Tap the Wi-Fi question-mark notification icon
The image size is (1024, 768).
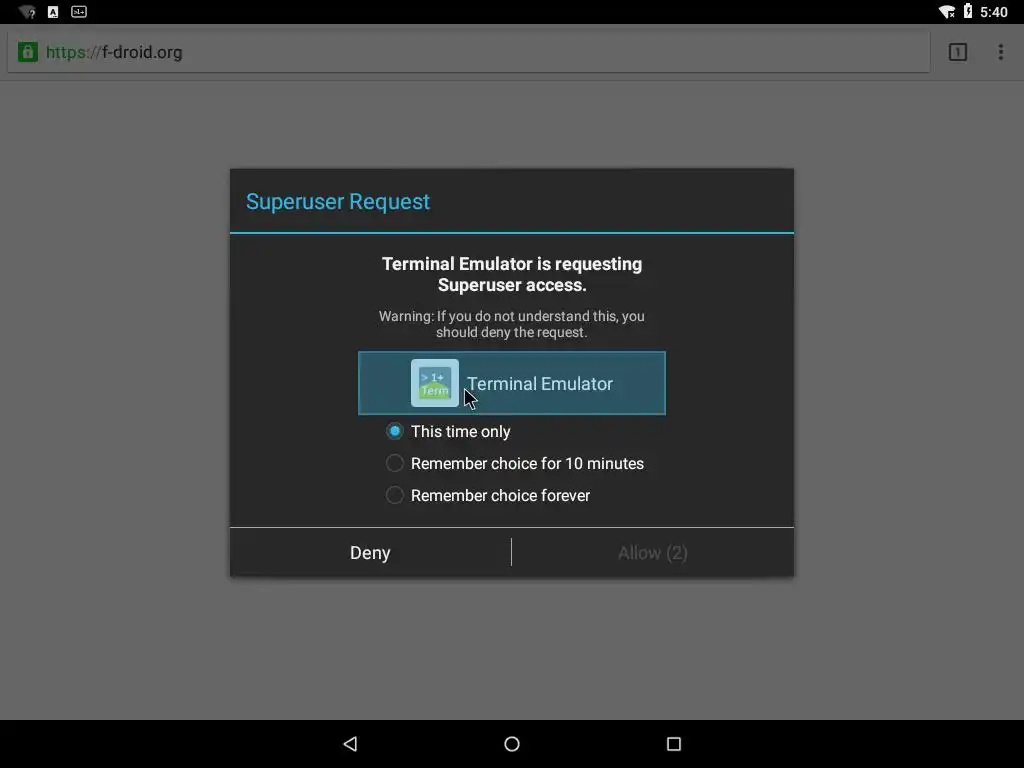tap(27, 12)
